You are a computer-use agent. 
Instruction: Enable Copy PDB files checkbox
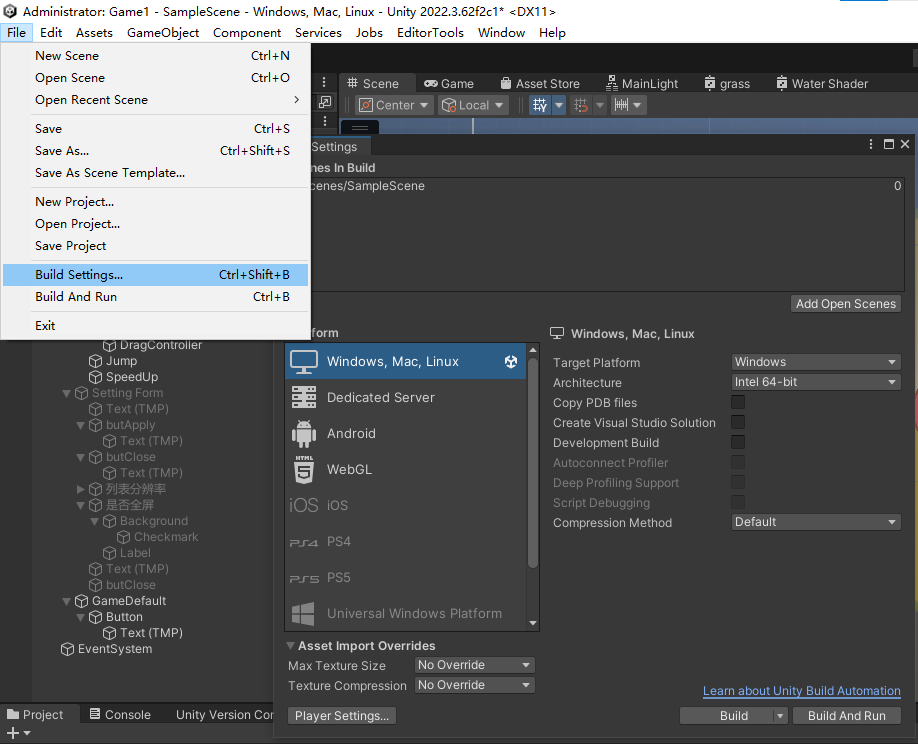pos(738,402)
